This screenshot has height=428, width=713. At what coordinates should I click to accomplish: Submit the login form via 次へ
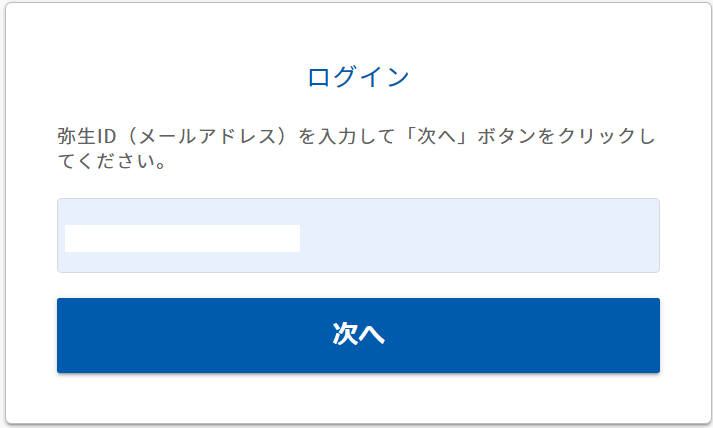click(x=358, y=335)
